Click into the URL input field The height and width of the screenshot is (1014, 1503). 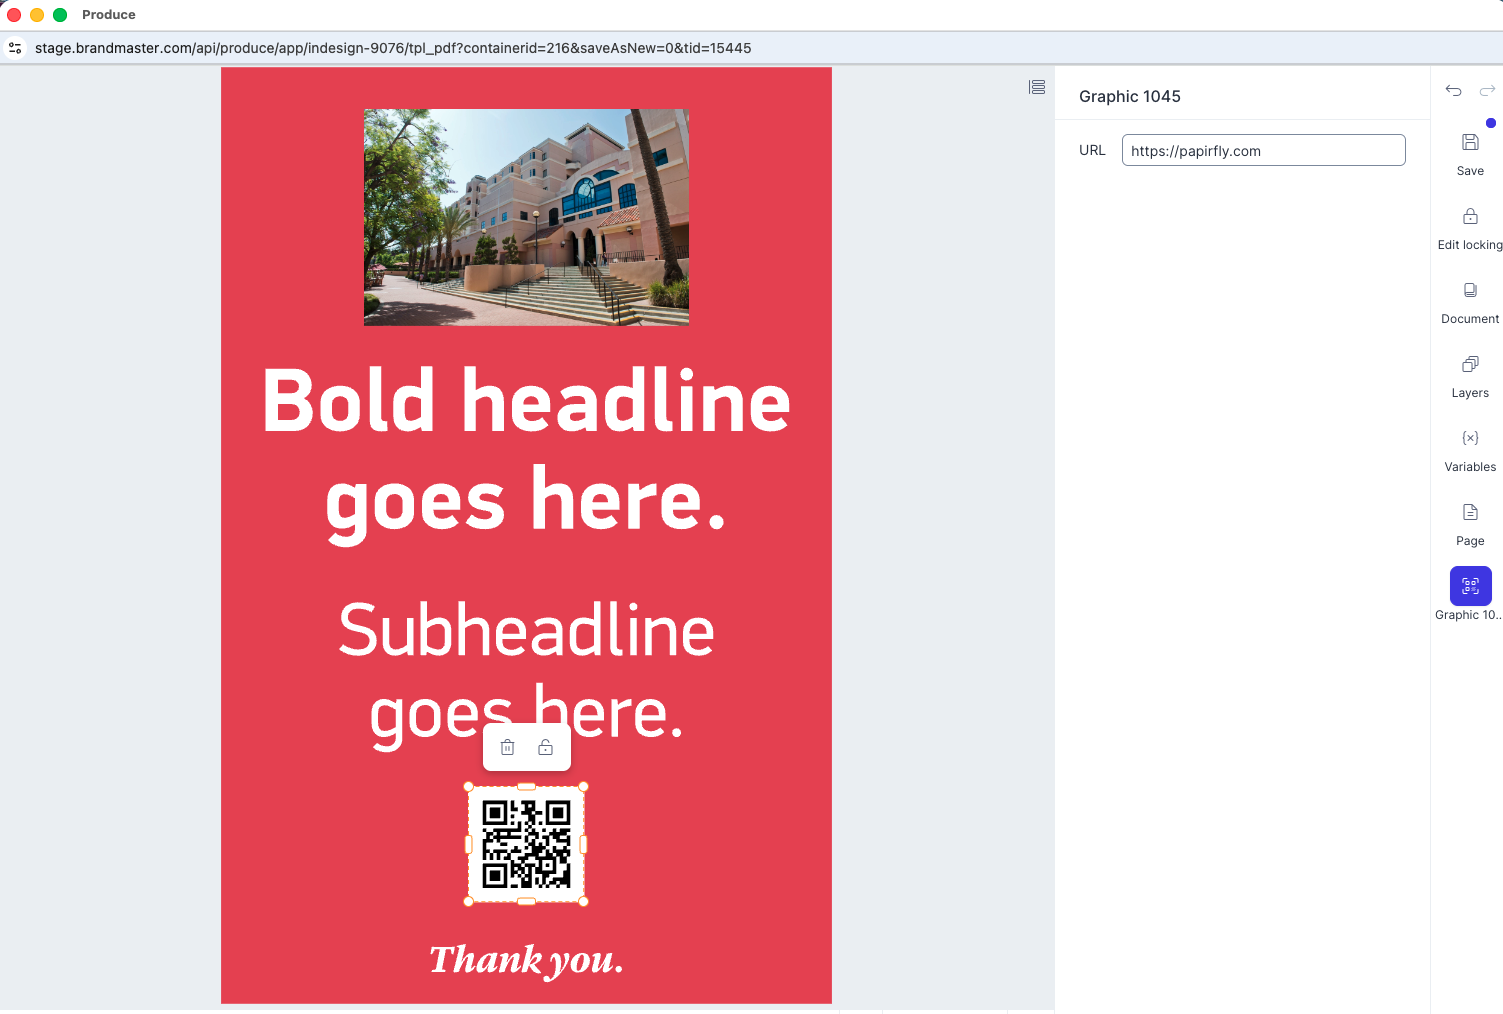click(x=1263, y=150)
